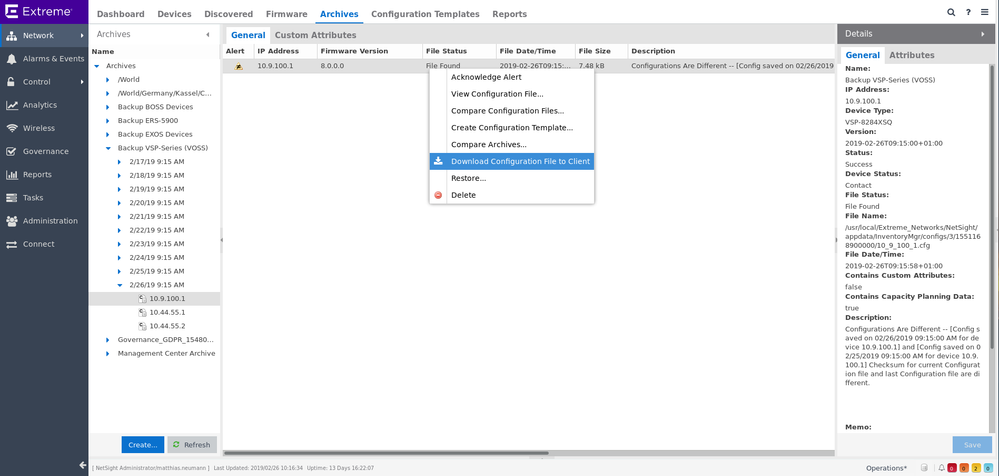This screenshot has height=476, width=999.
Task: Open the hamburger menu icon
Action: [x=985, y=13]
